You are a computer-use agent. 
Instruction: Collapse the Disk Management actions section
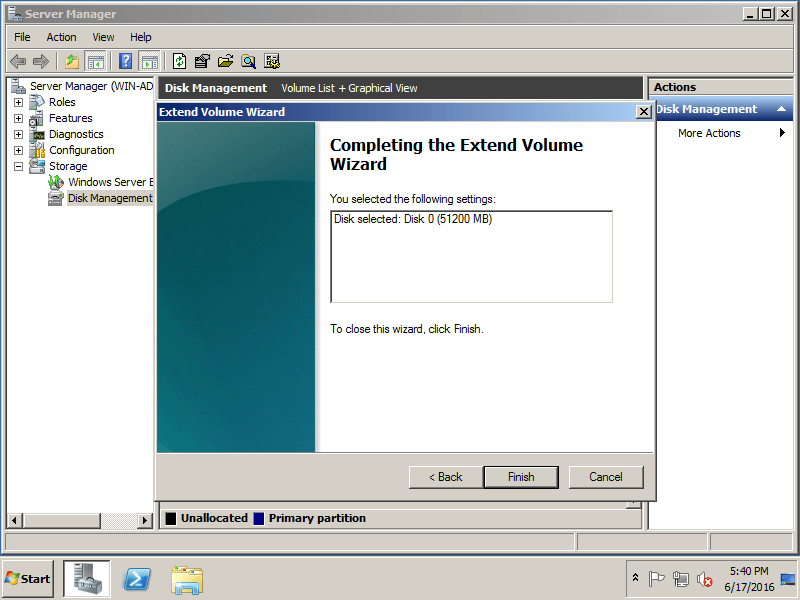pyautogui.click(x=781, y=109)
